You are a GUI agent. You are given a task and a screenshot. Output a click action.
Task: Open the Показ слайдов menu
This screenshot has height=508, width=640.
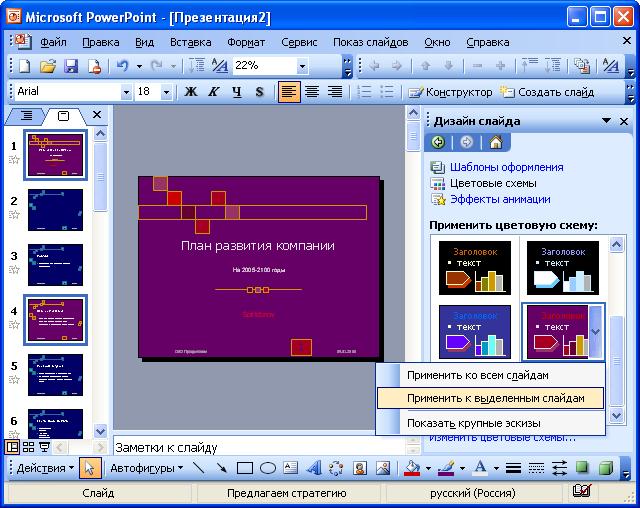point(371,42)
